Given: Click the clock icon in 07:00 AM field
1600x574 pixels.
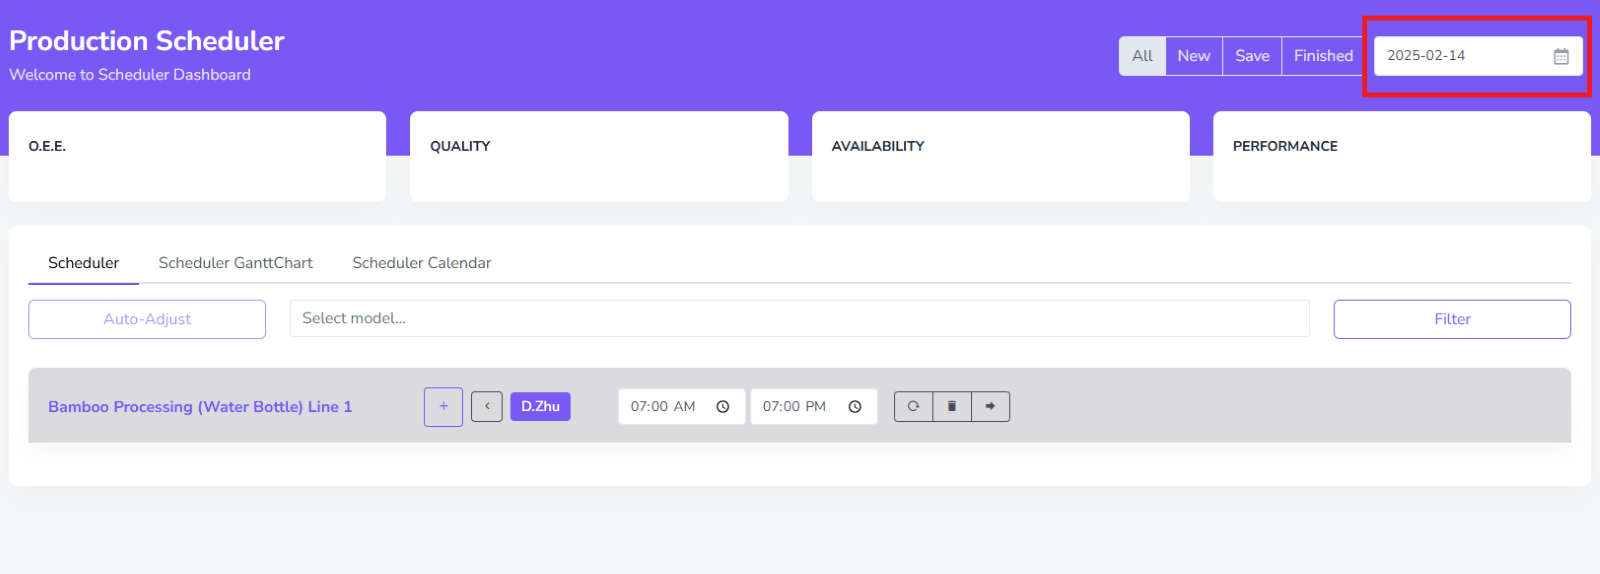Looking at the screenshot, I should pos(723,407).
